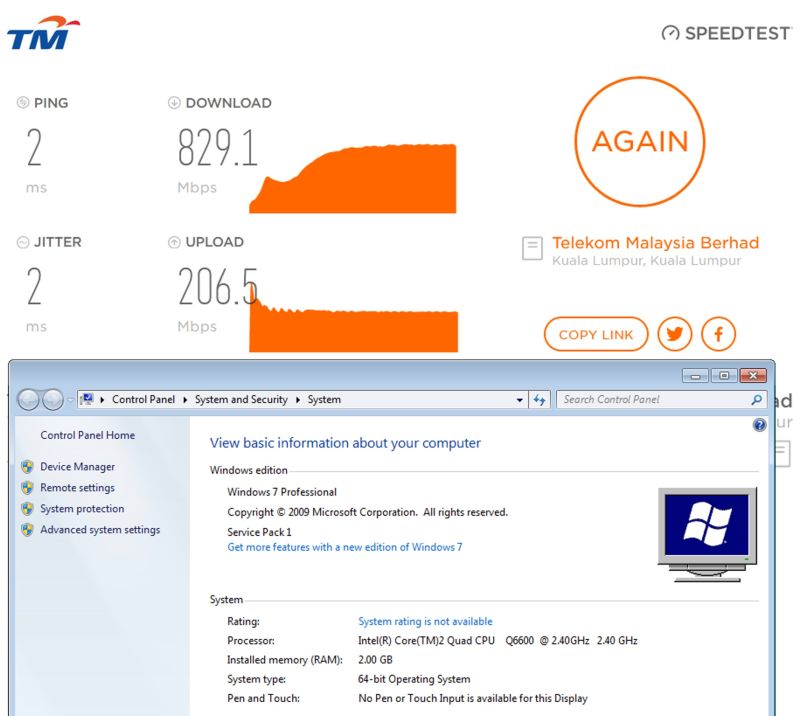This screenshot has height=716, width=800.
Task: Open address bar history dropdown
Action: (519, 400)
